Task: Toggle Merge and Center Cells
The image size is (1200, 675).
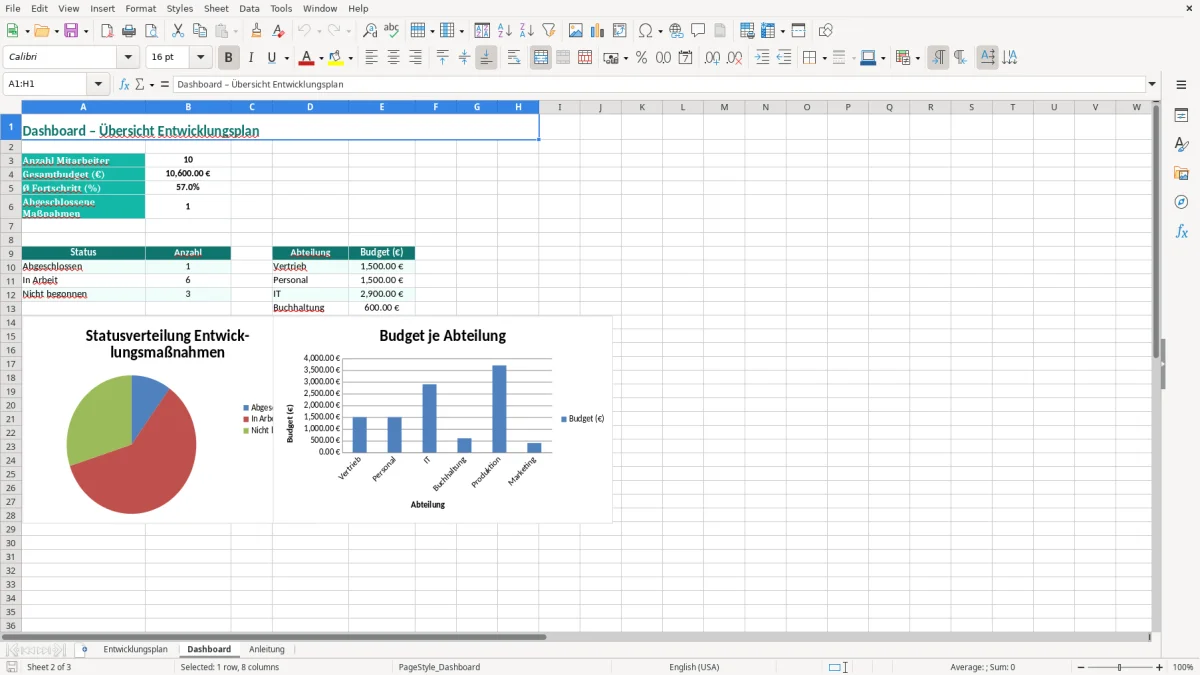Action: click(x=541, y=58)
